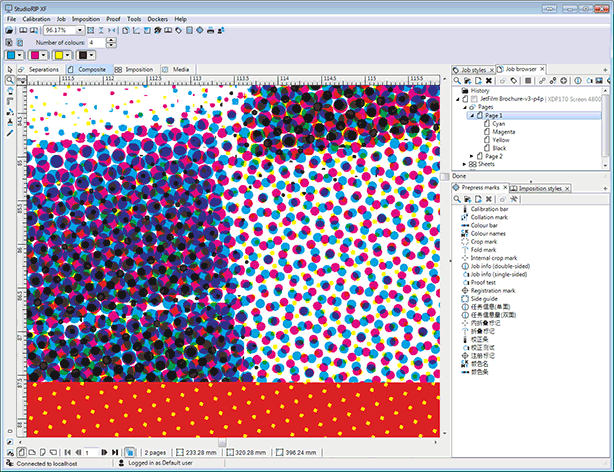Collapse JetFilm Brochure job node
This screenshot has height=472, width=614.
(x=458, y=99)
